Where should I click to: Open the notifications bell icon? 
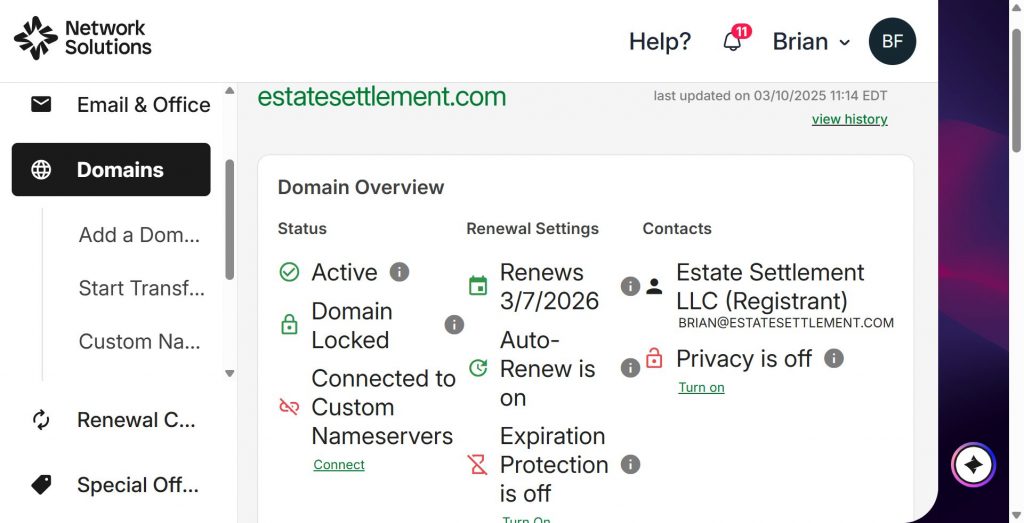pyautogui.click(x=733, y=42)
